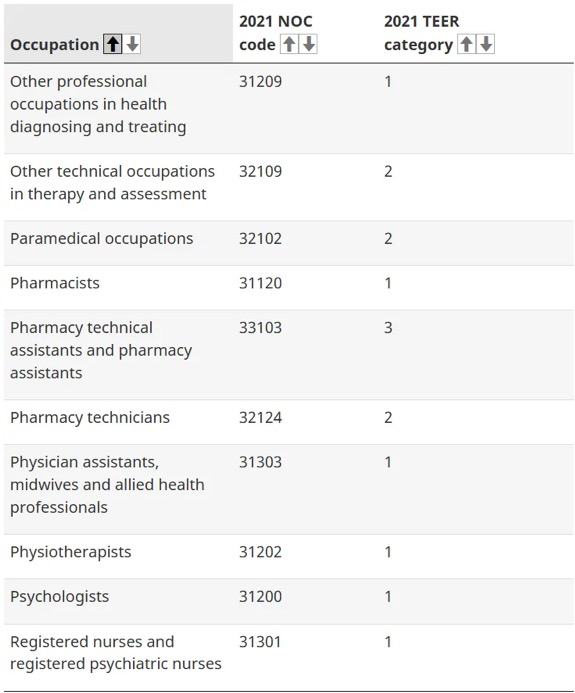The width and height of the screenshot is (575, 693).
Task: Click NOC code 33103 cell
Action: tap(260, 328)
